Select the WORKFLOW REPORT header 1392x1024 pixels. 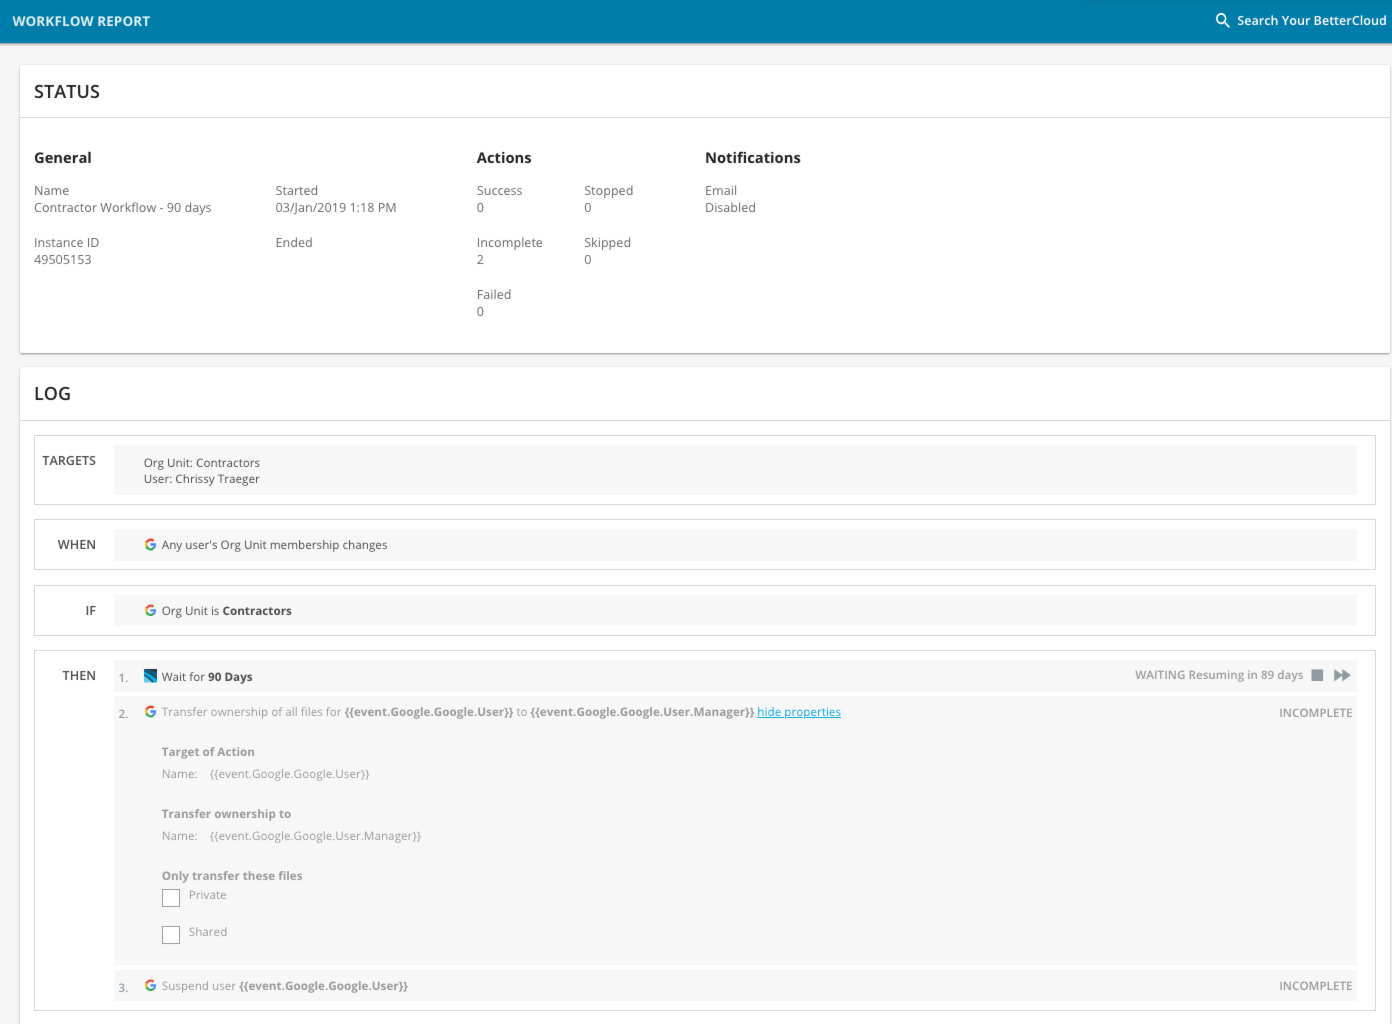(x=81, y=20)
